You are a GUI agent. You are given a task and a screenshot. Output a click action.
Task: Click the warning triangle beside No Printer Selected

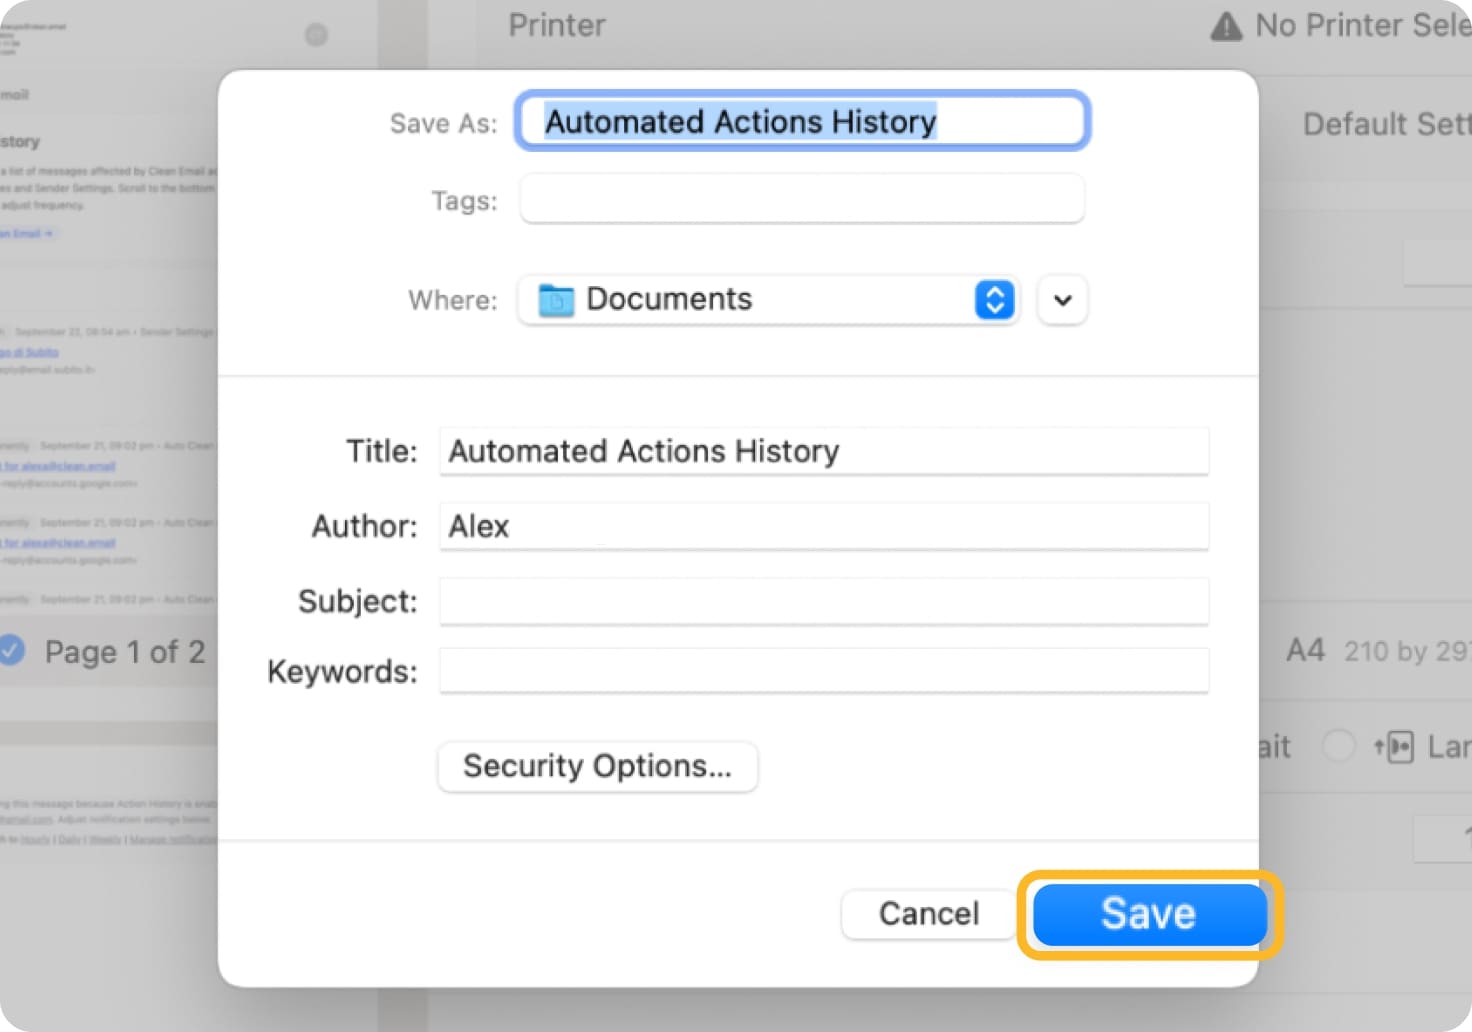1227,26
